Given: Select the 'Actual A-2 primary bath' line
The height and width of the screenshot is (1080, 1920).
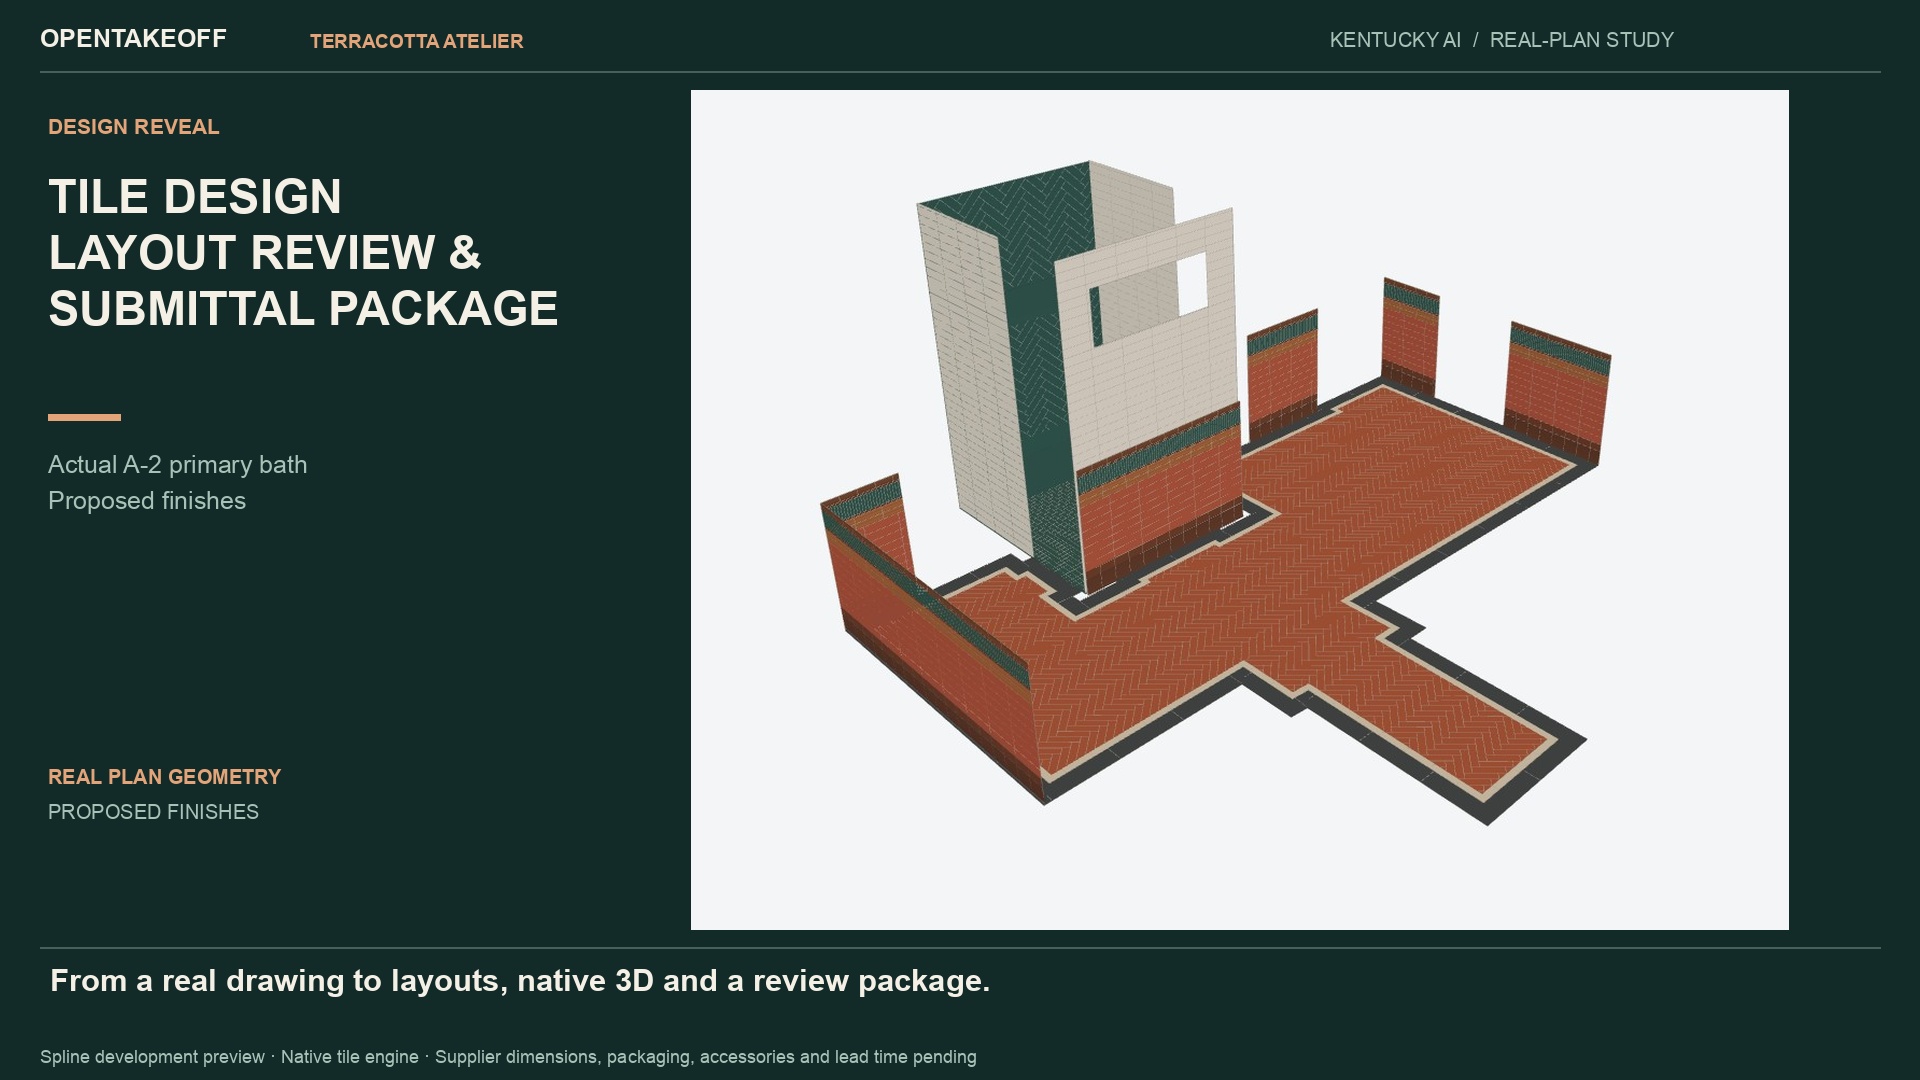Looking at the screenshot, I should 178,465.
